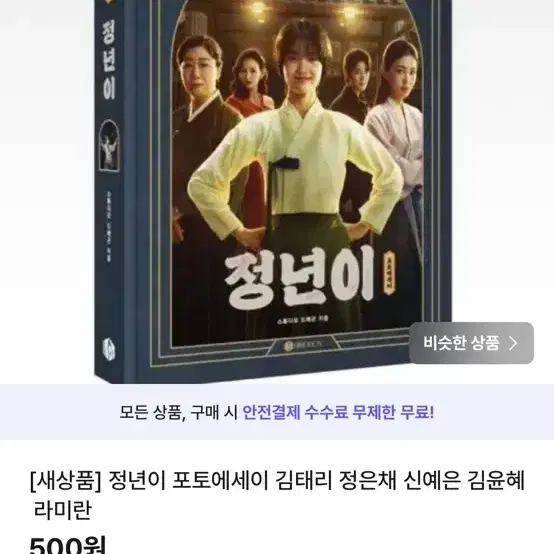Tap the 라미란 text in the product title
Viewport: 554px width, 554px height.
63,509
